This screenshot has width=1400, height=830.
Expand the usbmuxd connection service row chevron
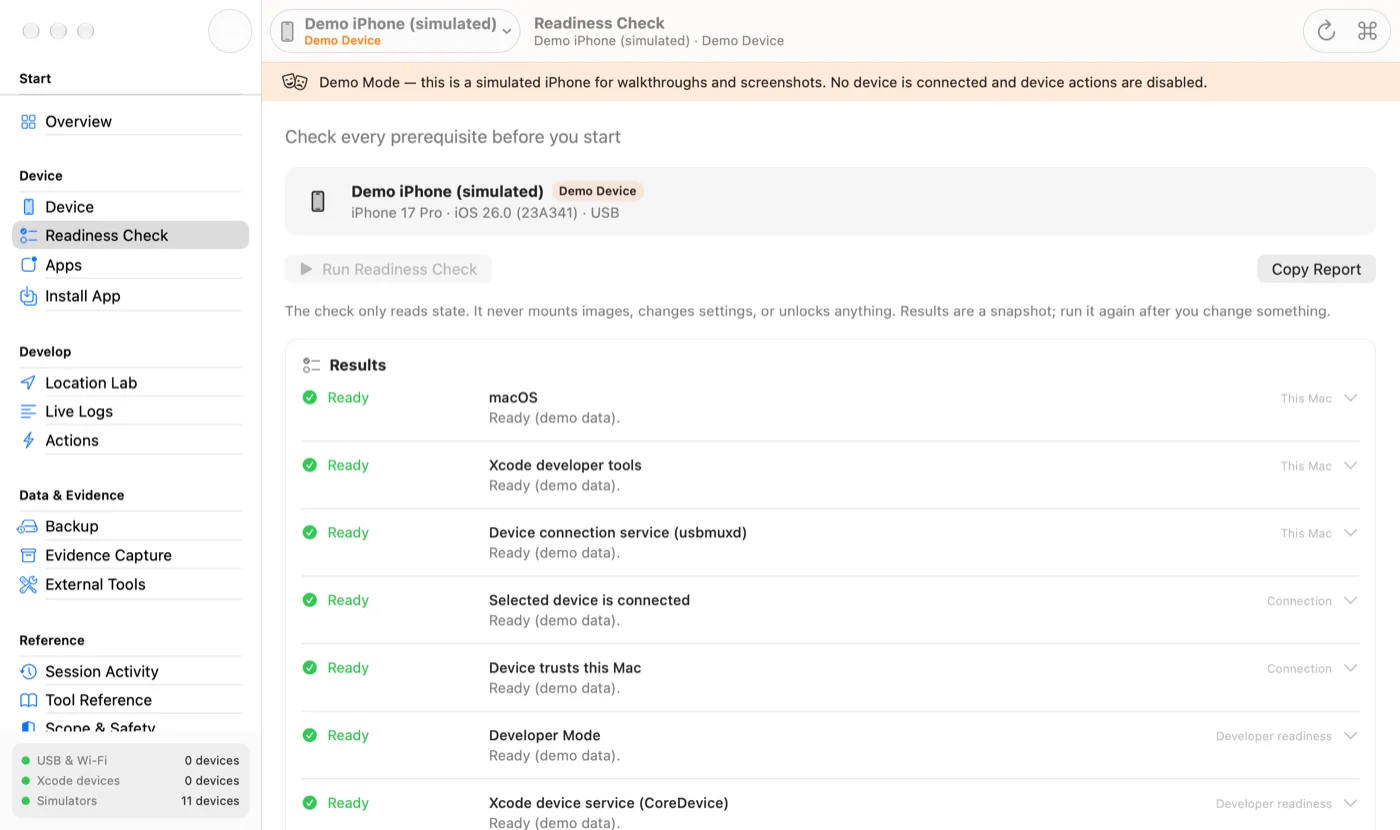click(1350, 533)
